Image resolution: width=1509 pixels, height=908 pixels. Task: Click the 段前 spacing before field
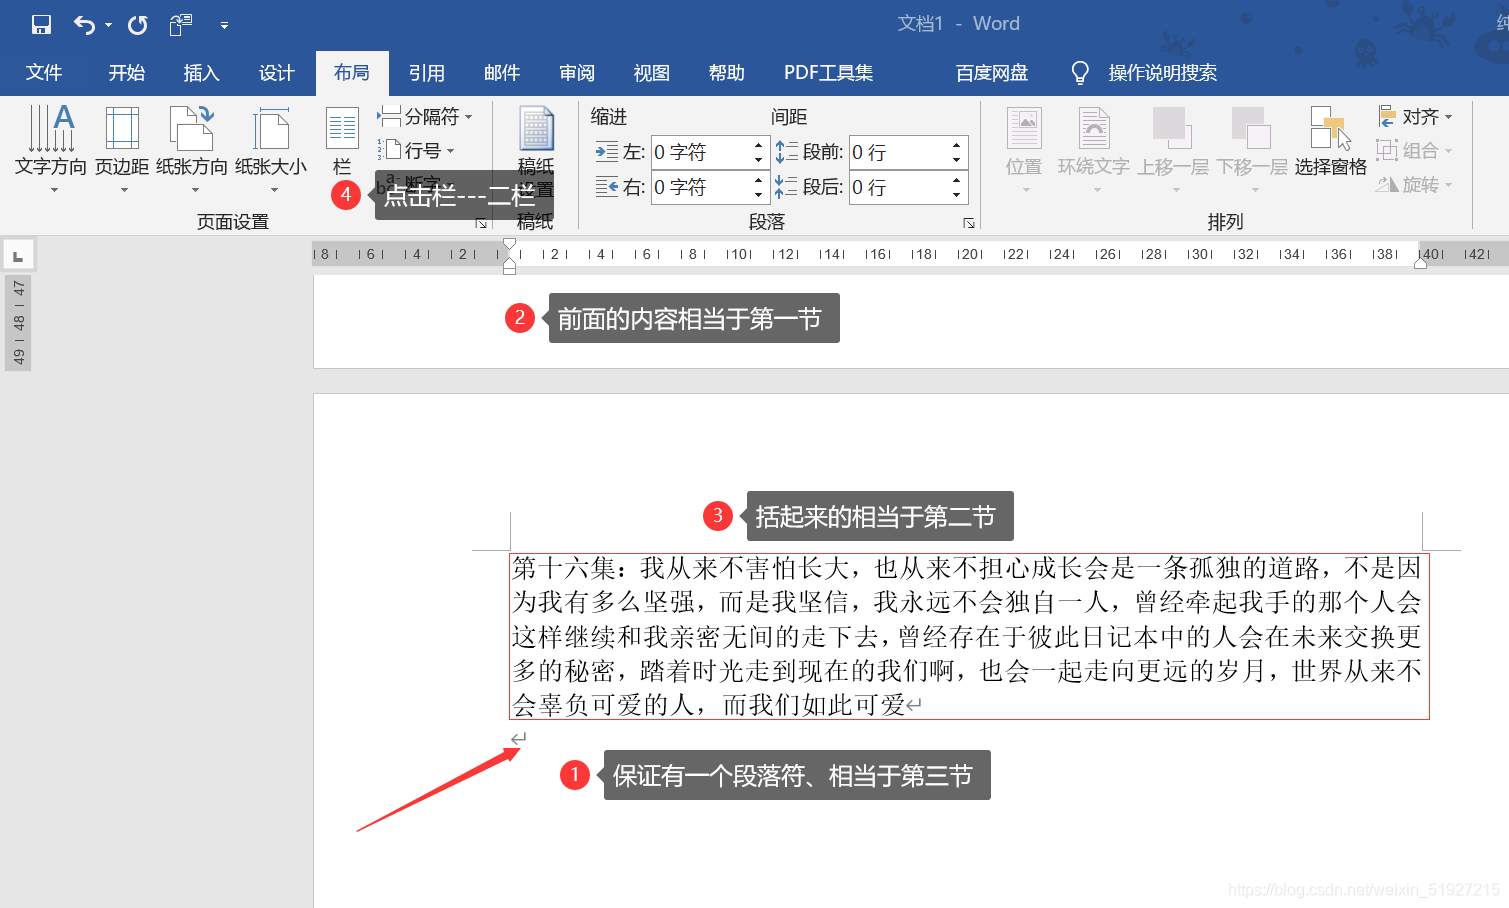click(x=898, y=152)
